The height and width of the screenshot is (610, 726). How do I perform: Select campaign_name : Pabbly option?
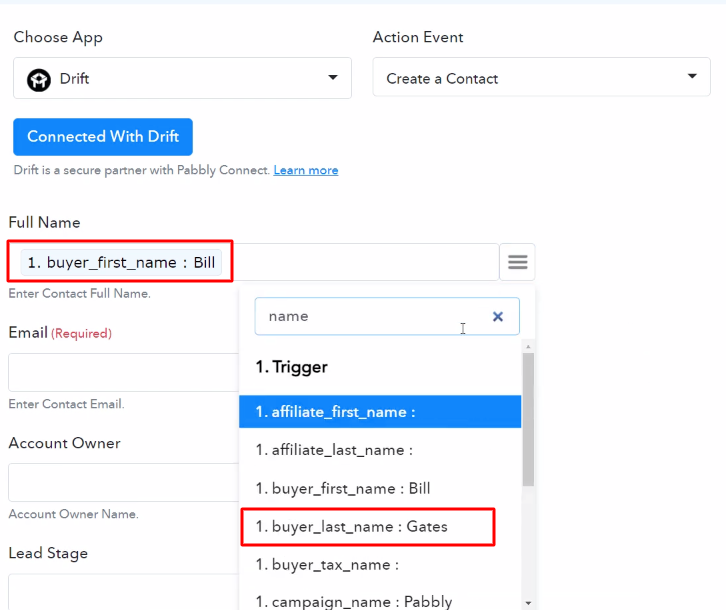[380, 601]
